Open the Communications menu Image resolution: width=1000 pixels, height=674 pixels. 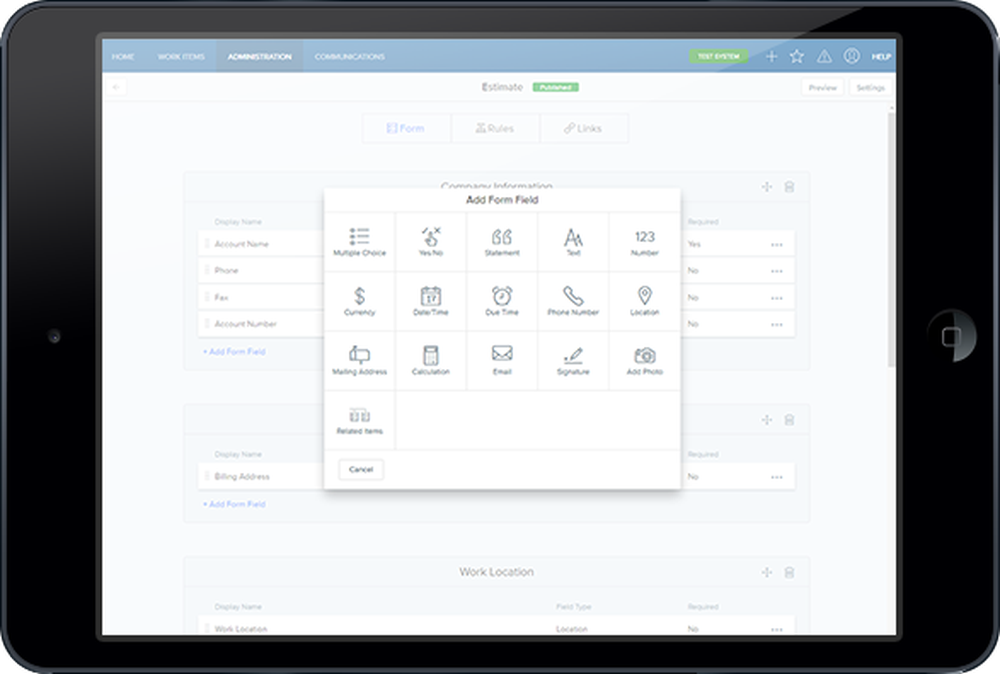(349, 57)
